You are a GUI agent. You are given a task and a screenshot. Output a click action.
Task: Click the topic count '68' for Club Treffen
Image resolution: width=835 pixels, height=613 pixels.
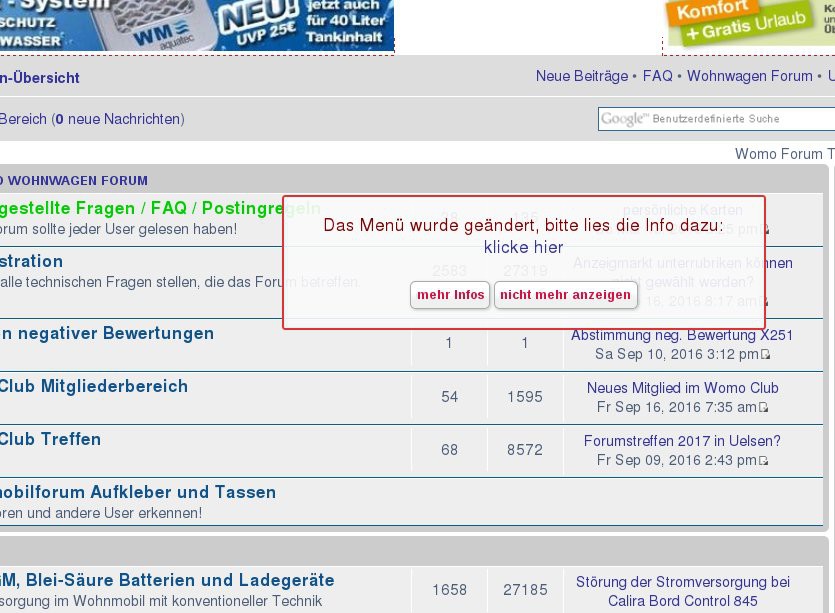[449, 450]
